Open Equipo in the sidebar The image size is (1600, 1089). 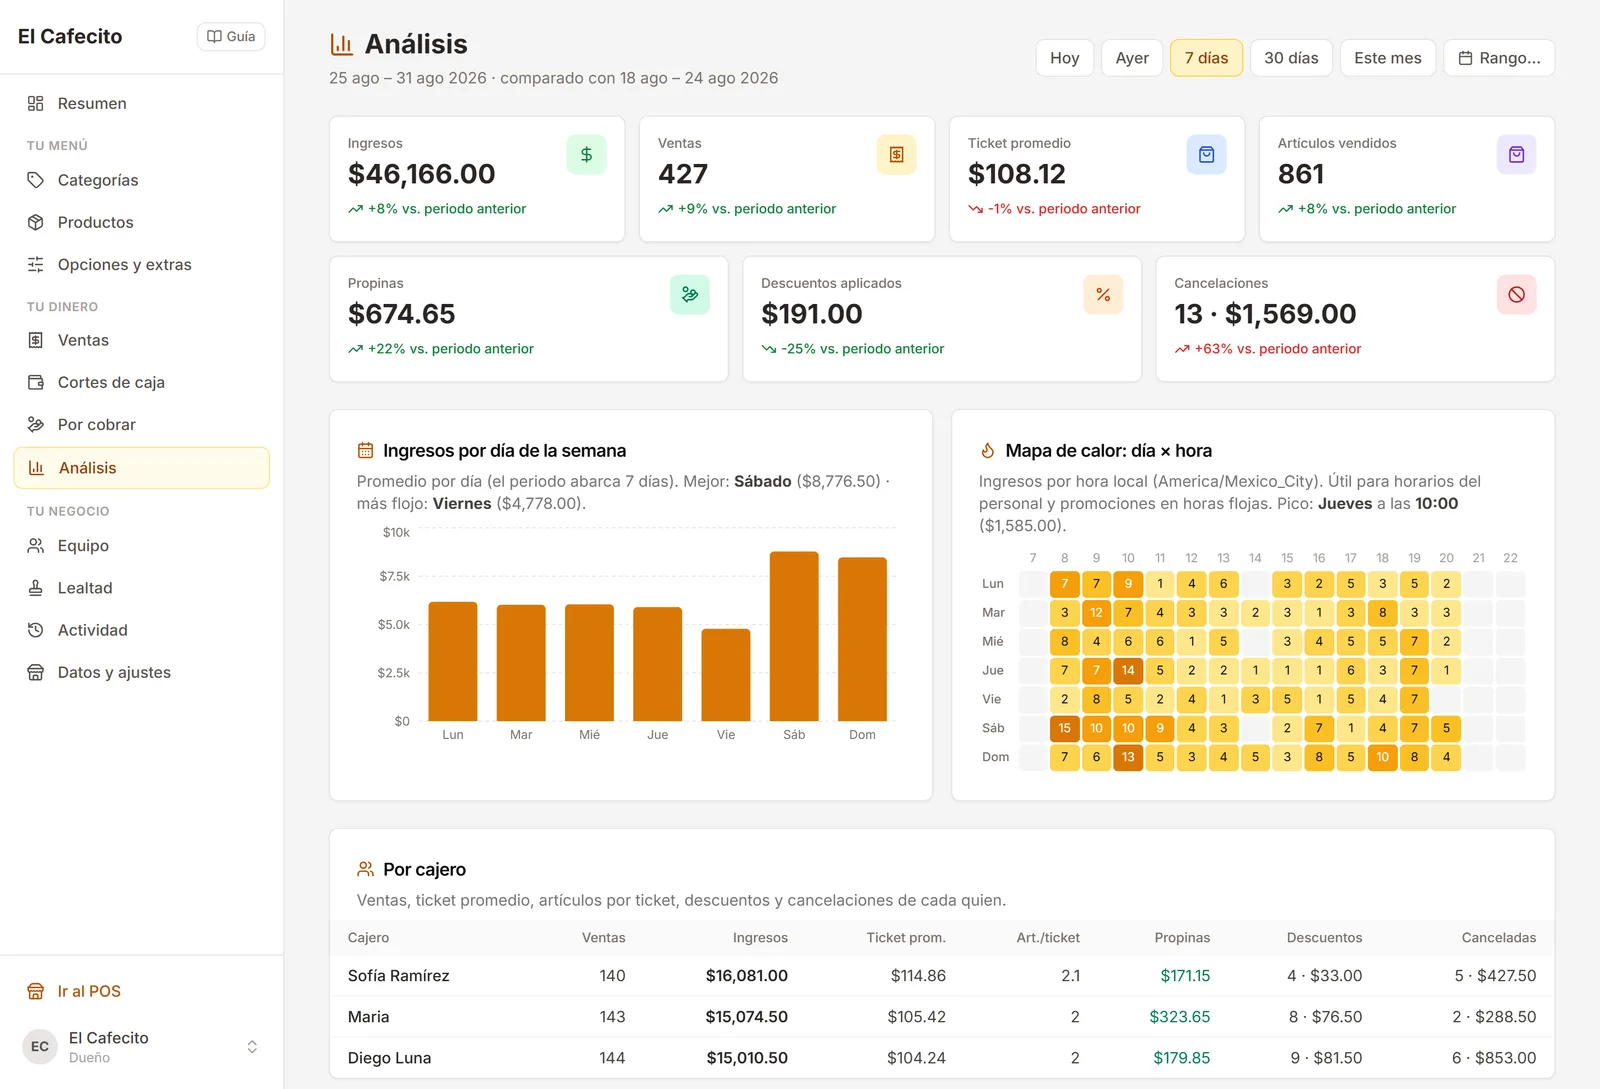coord(142,546)
